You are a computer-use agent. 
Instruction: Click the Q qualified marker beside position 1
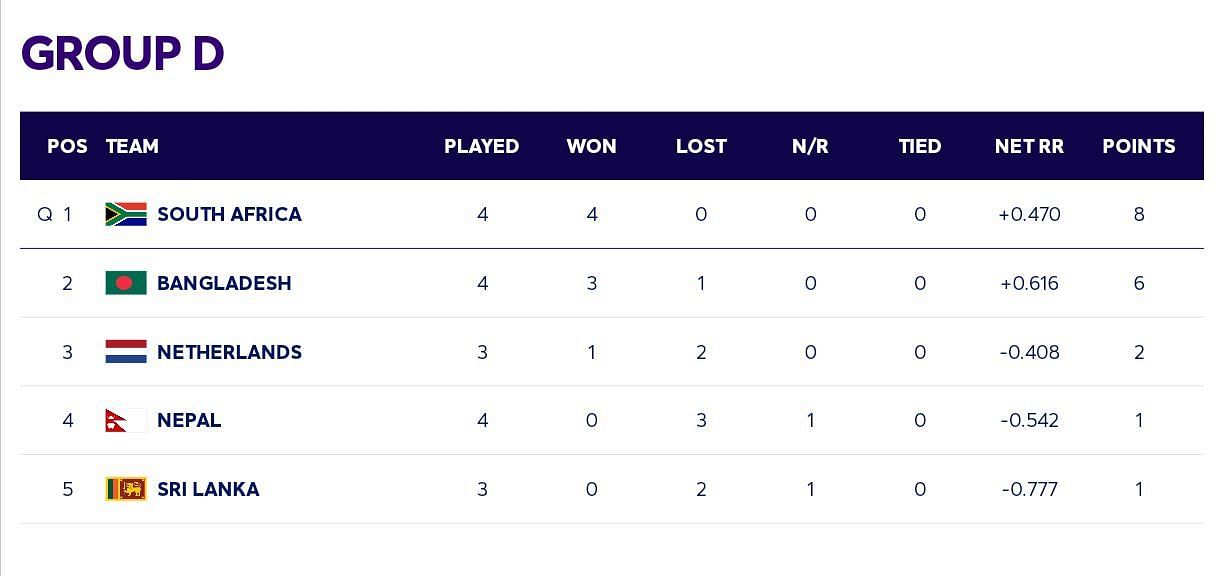tap(45, 214)
